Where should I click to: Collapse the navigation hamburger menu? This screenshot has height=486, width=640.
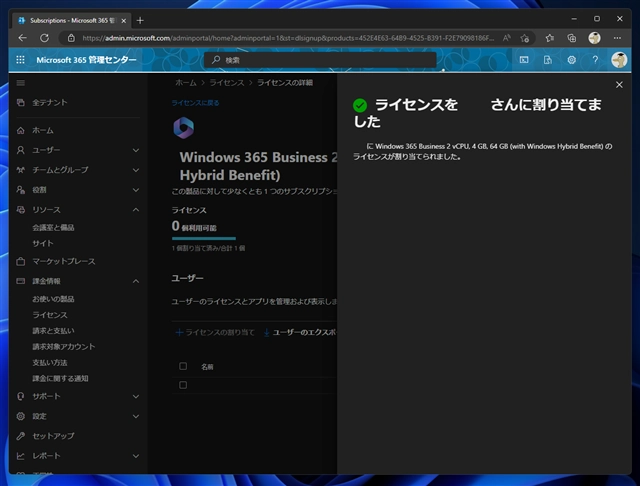tap(20, 83)
